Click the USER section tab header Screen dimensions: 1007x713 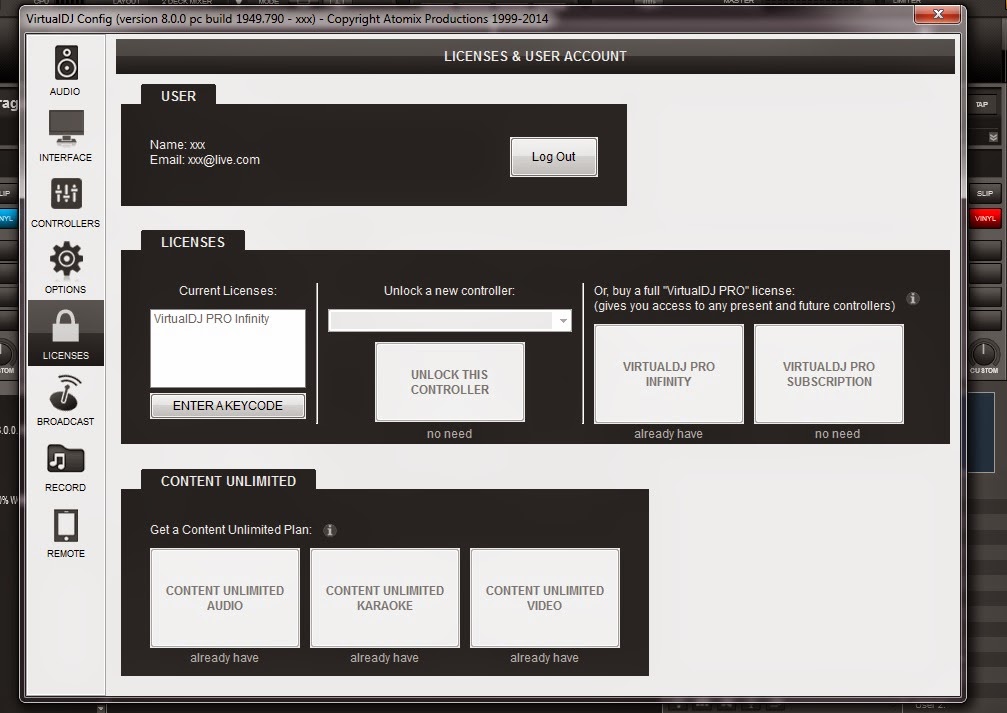(x=179, y=96)
